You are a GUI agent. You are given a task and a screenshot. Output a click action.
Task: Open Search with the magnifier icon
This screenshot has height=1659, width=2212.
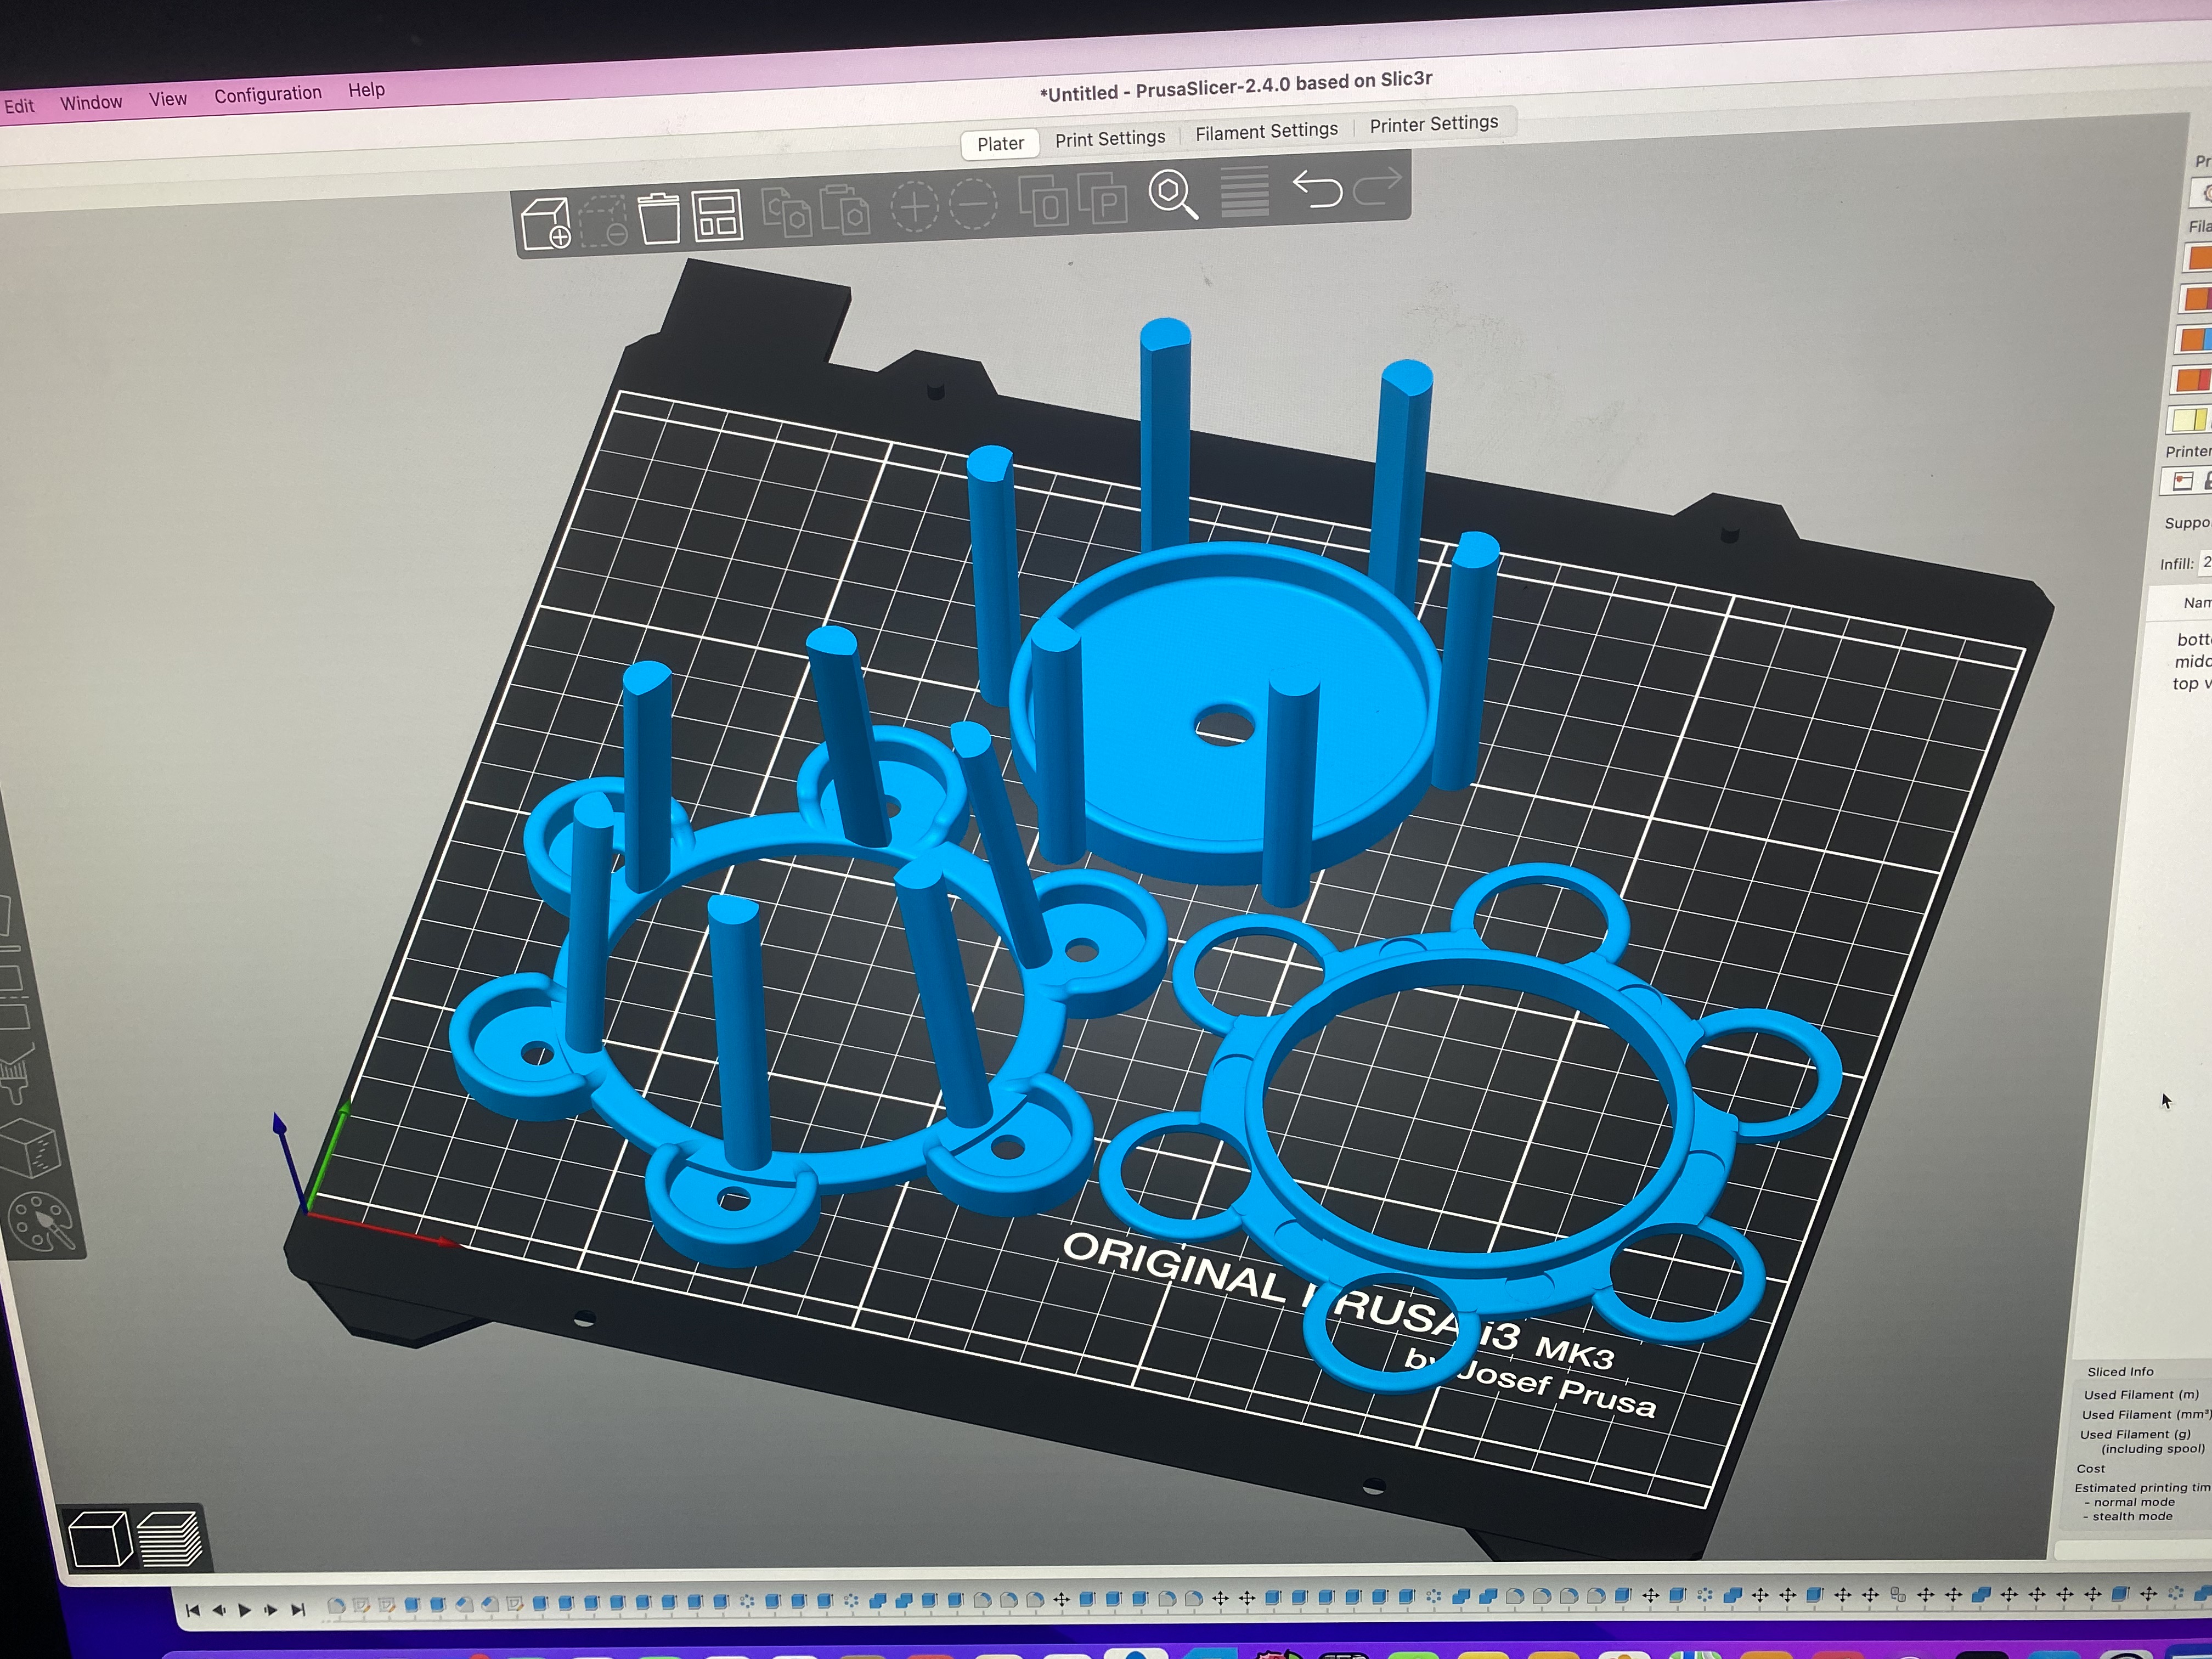1173,193
